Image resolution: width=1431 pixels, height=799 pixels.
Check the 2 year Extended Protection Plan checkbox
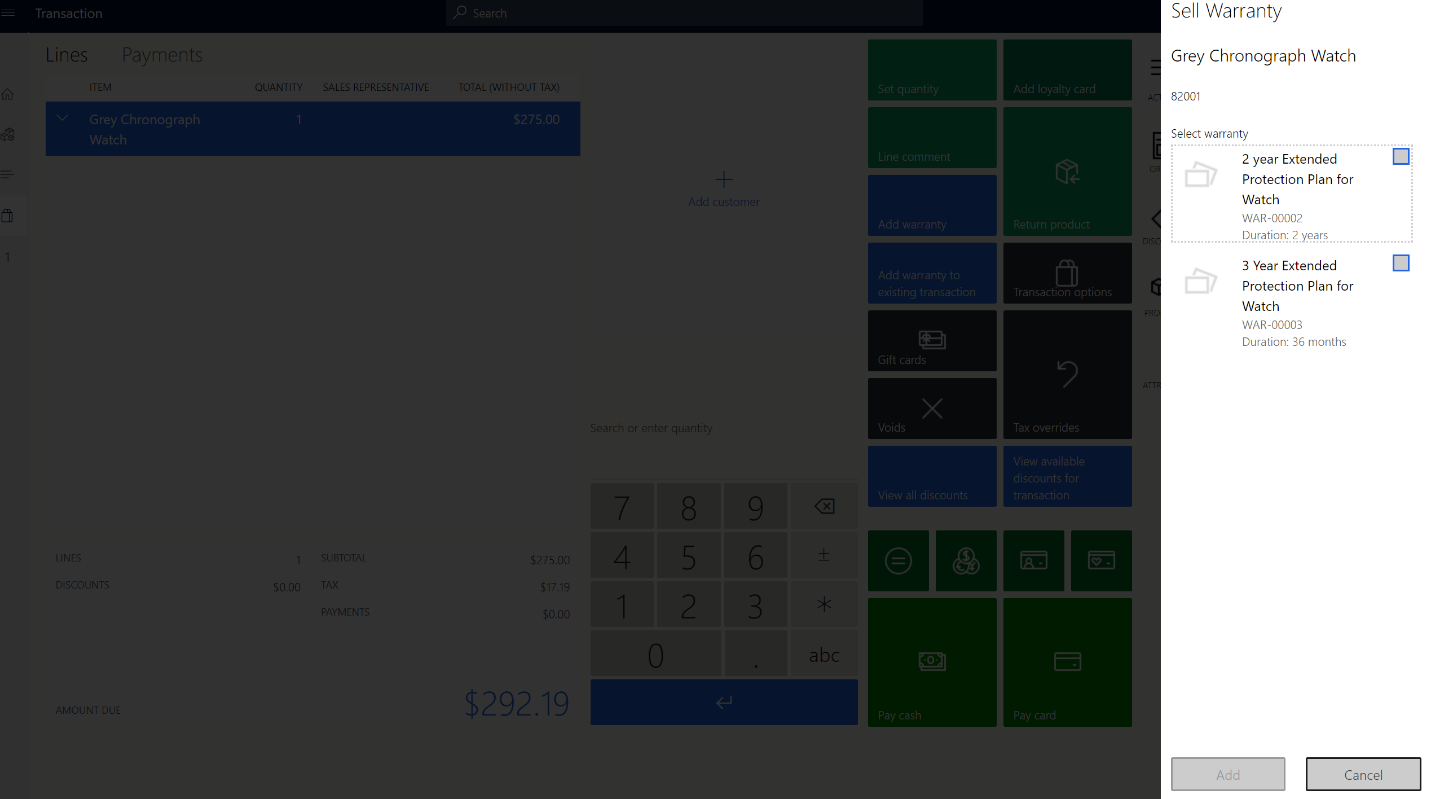(x=1401, y=157)
